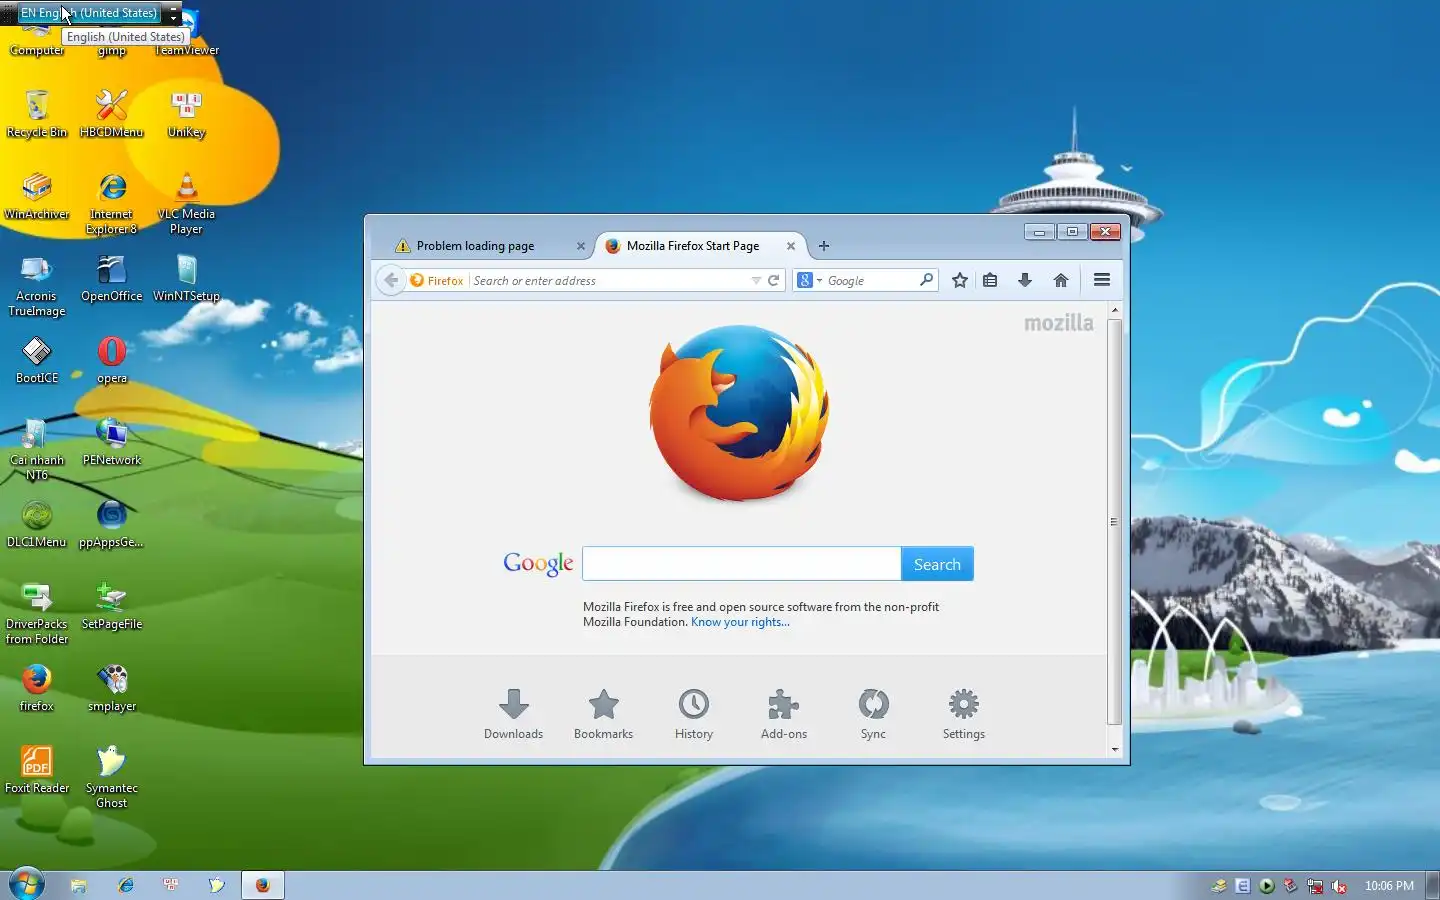Click the 10:06 PM system clock

coord(1389,886)
